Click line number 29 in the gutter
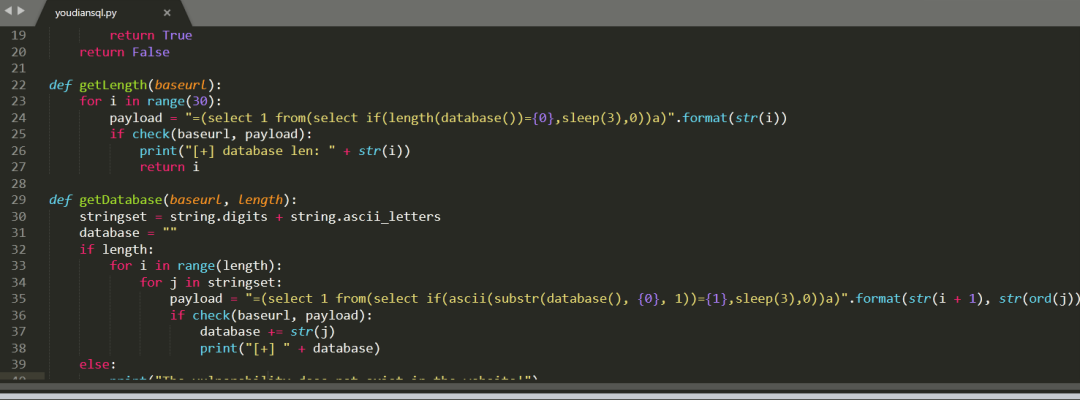The image size is (1080, 400). [x=19, y=200]
